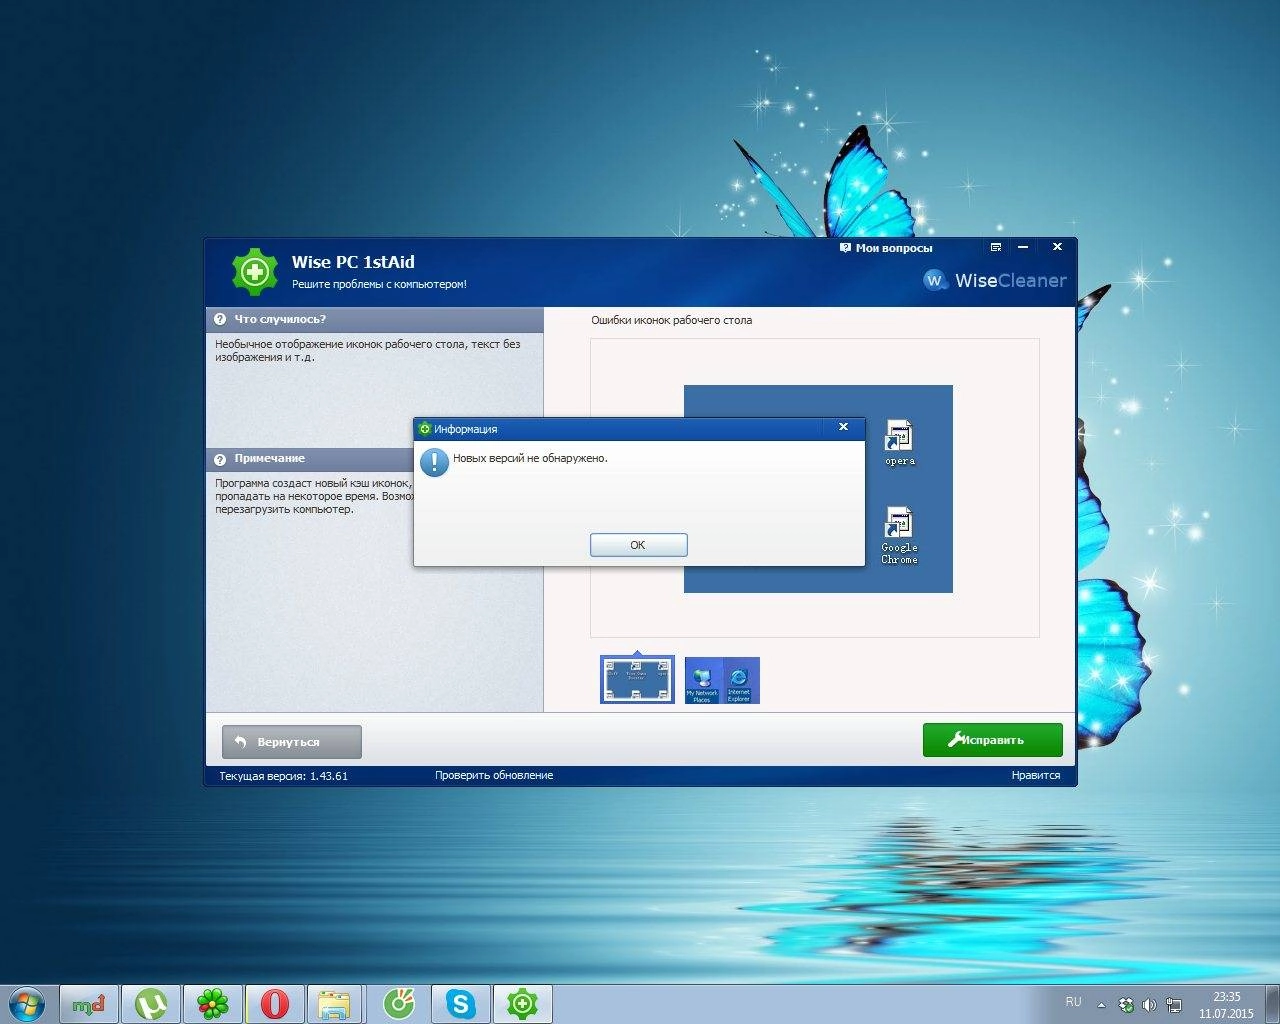Click the blue exclamation info icon in dialog
The image size is (1280, 1024).
[x=434, y=462]
